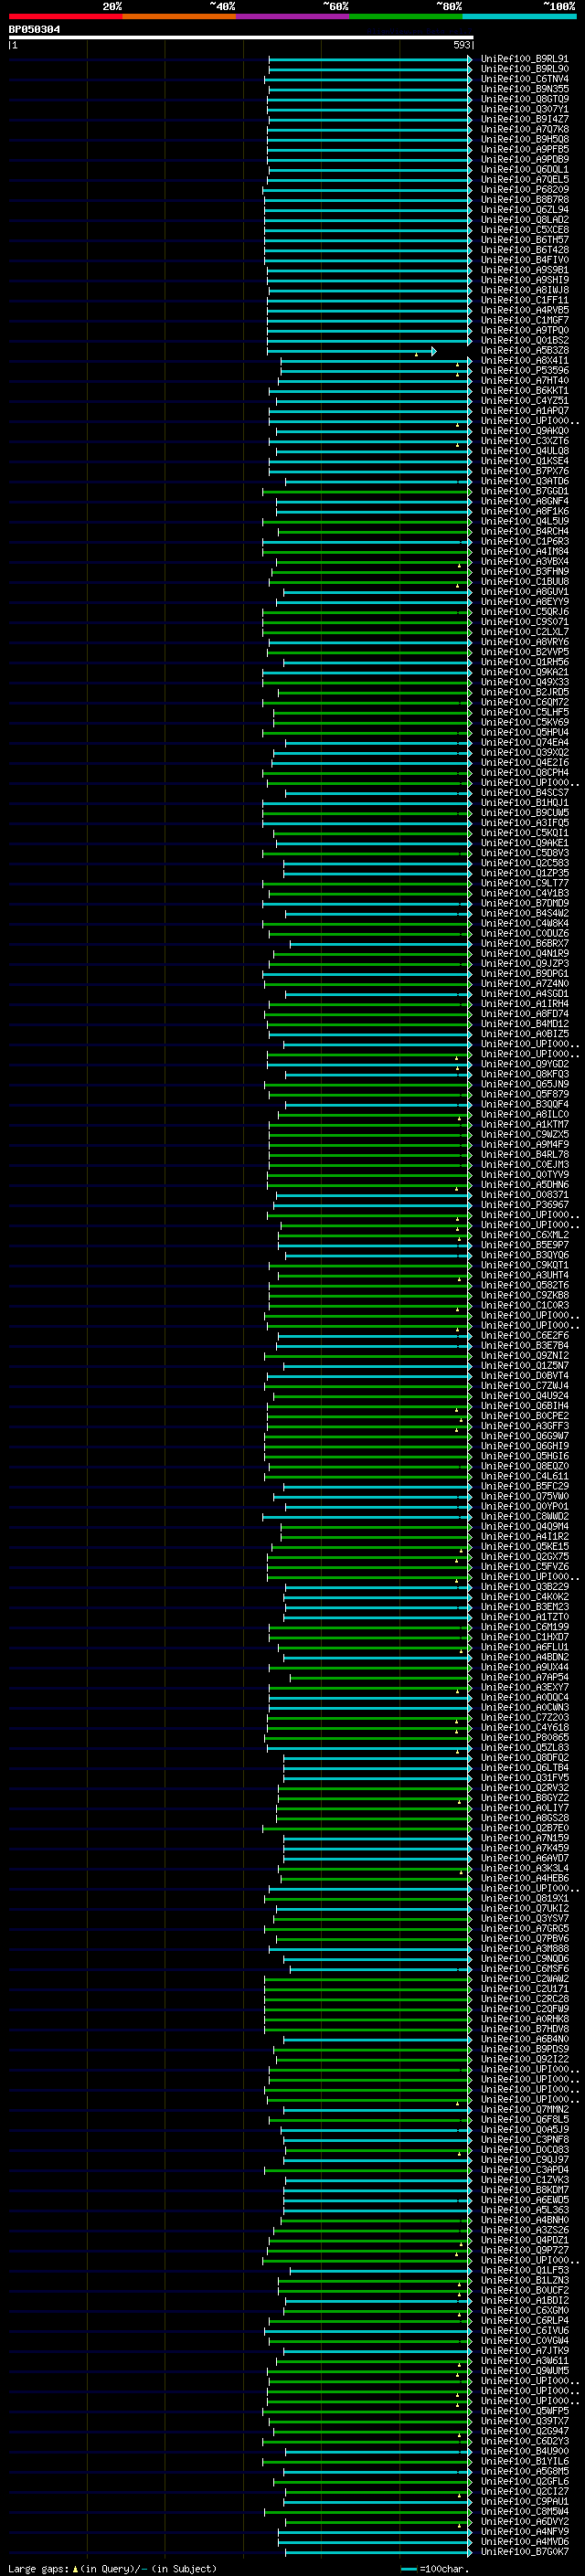
Task: Click the UniRef100_B7GGD1 label
Action: tap(524, 491)
